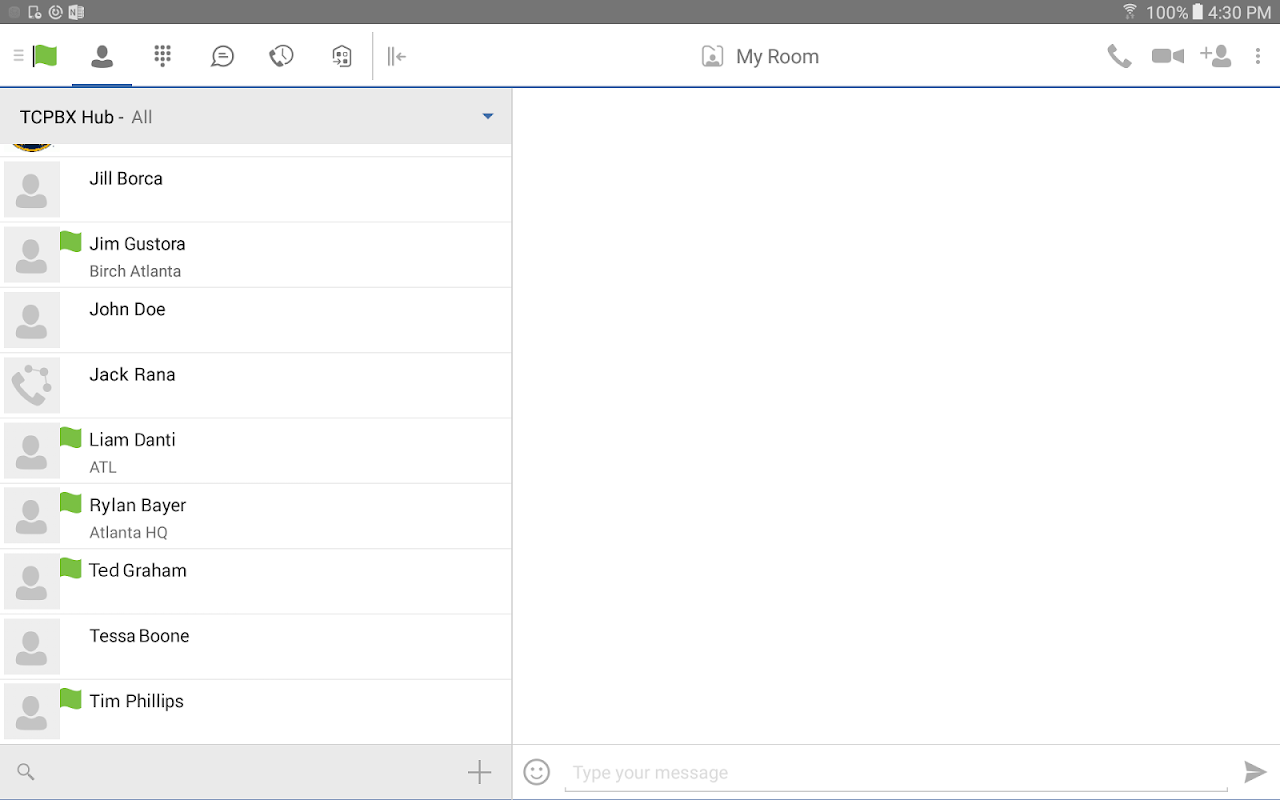Screen dimensions: 1280x800
Task: Select the contact Jack Rana
Action: coord(256,385)
